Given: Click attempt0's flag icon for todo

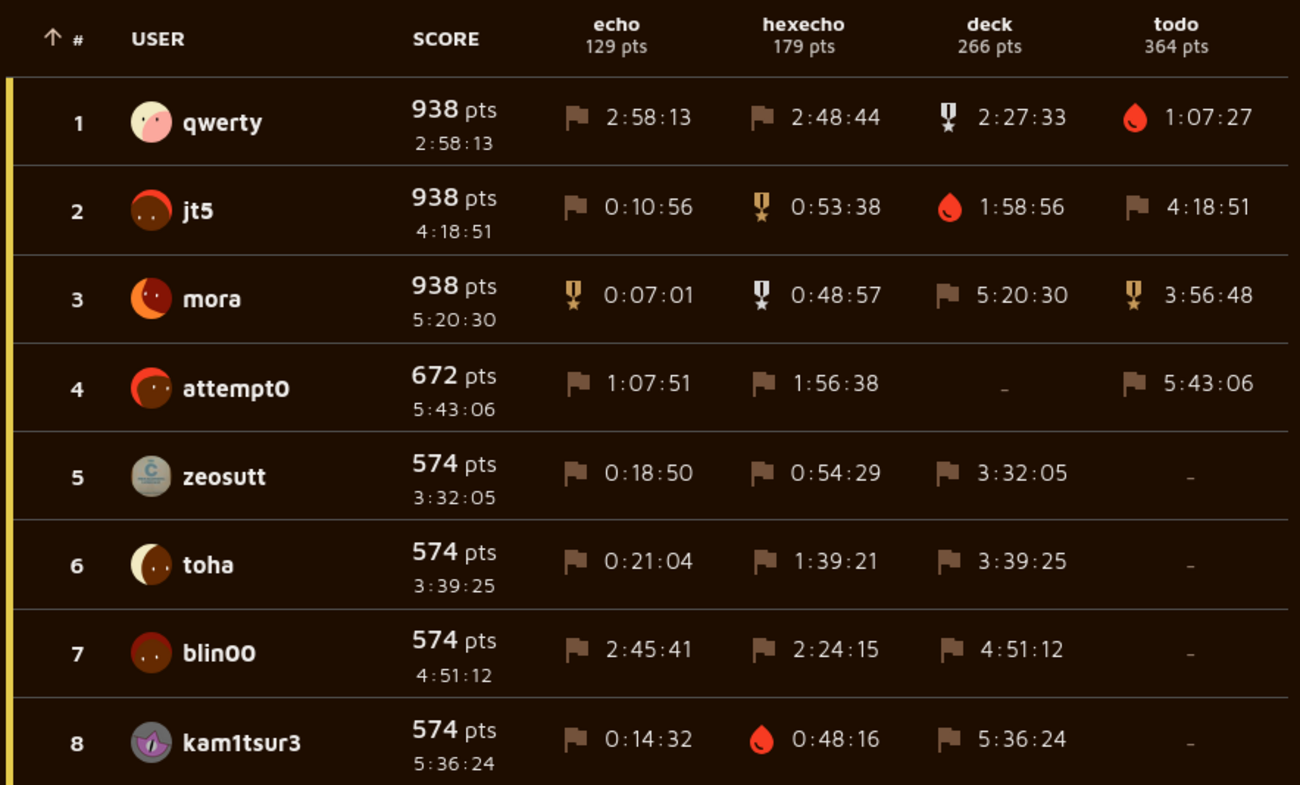Looking at the screenshot, I should pos(1135,383).
